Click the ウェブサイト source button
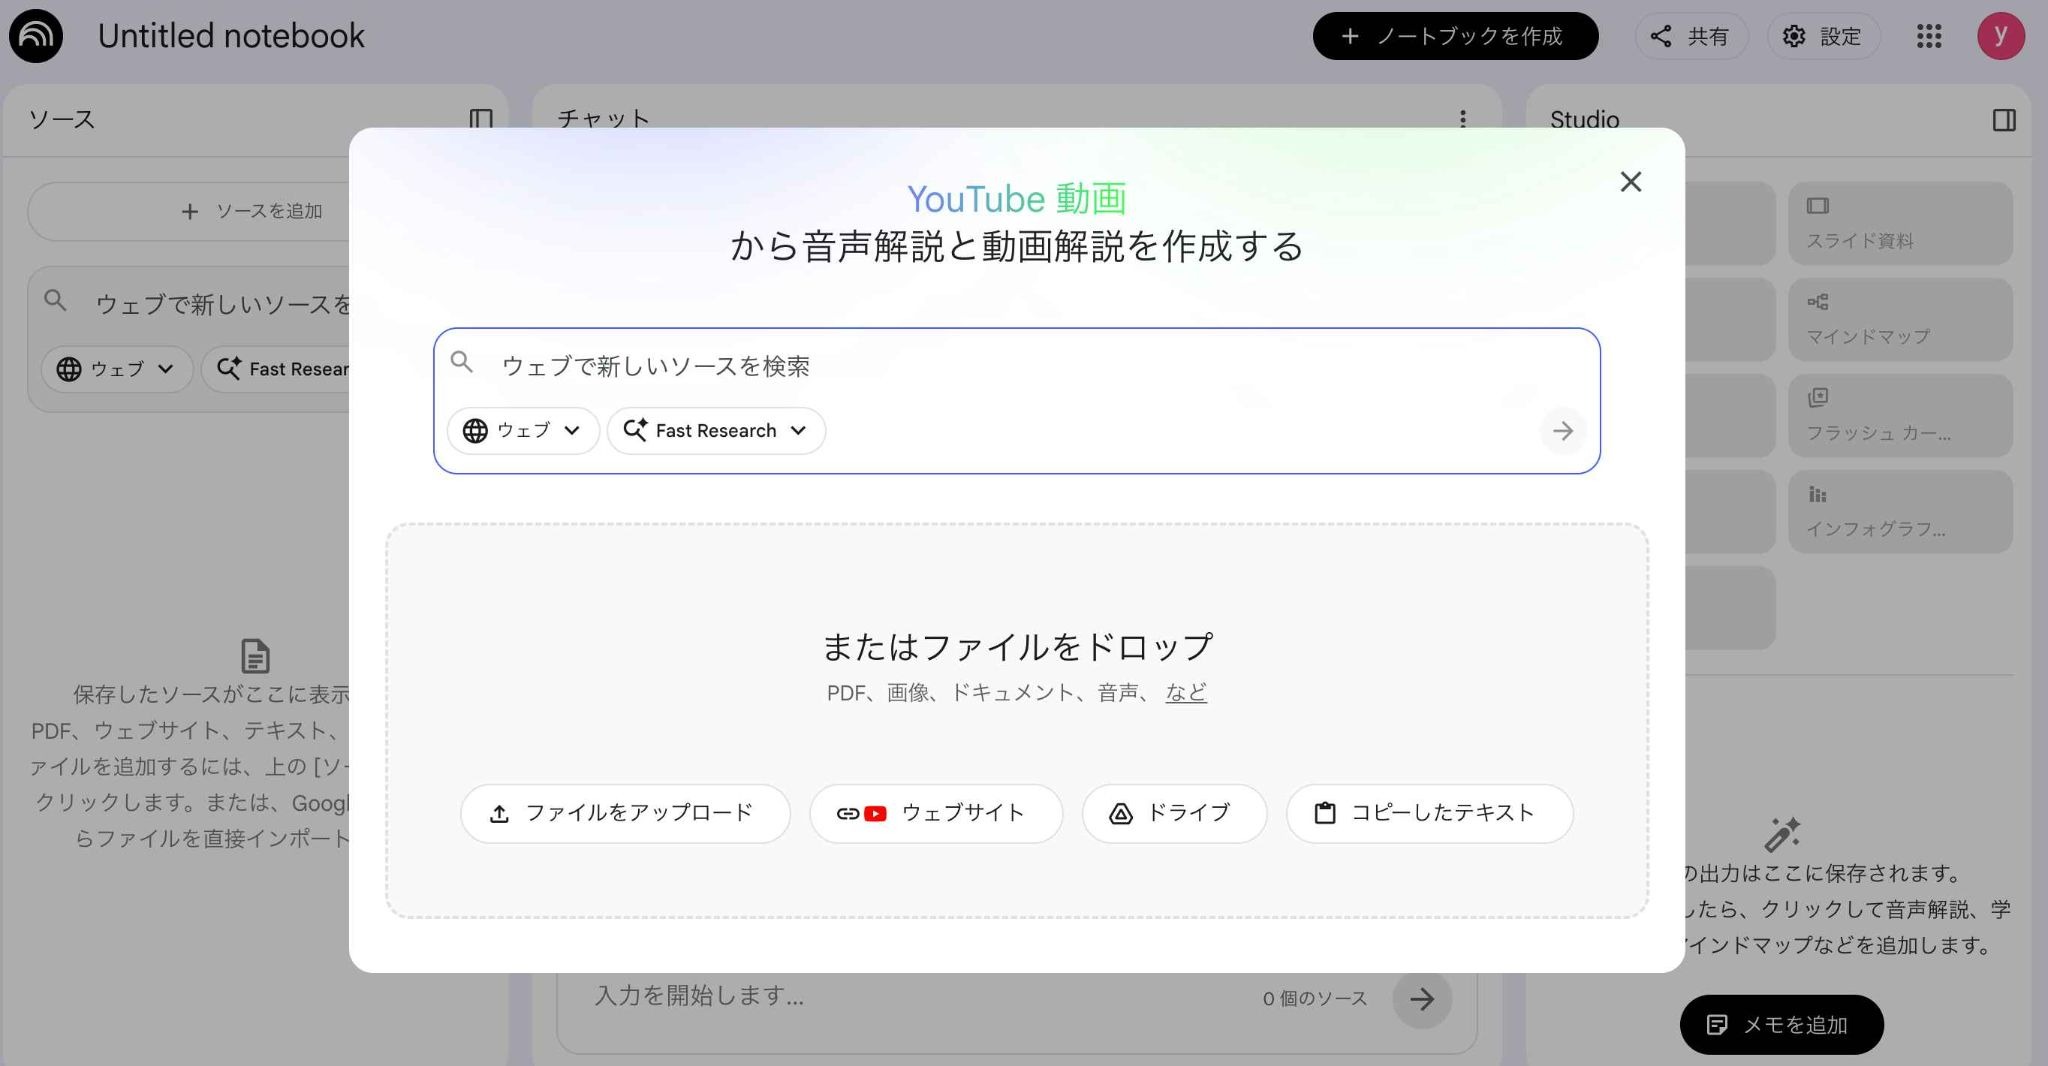2048x1066 pixels. (936, 813)
